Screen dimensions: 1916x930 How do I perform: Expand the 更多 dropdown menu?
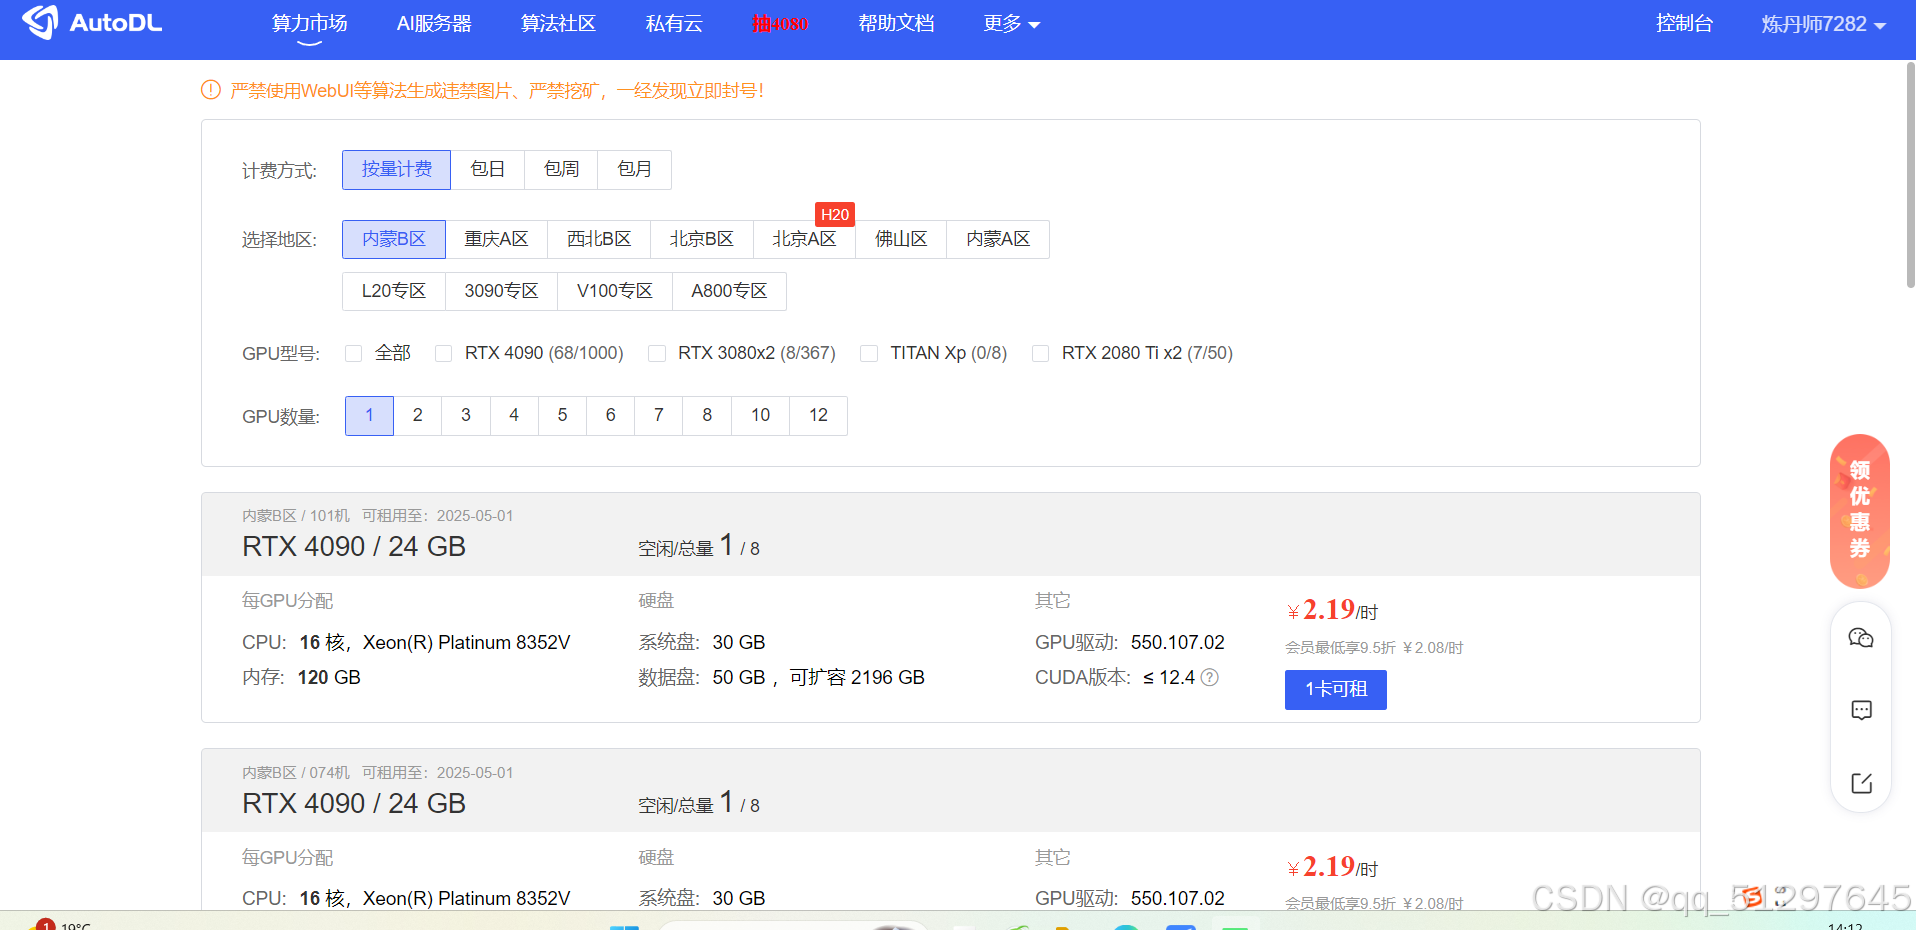[1012, 23]
